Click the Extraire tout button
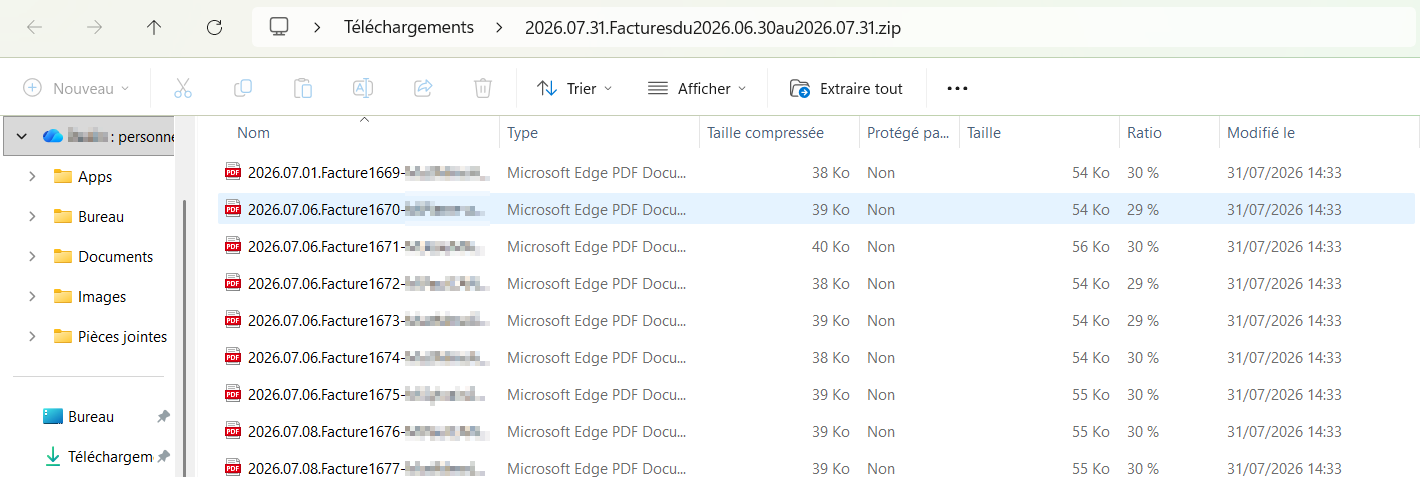Viewport: 1420px width, 477px height. tap(846, 88)
